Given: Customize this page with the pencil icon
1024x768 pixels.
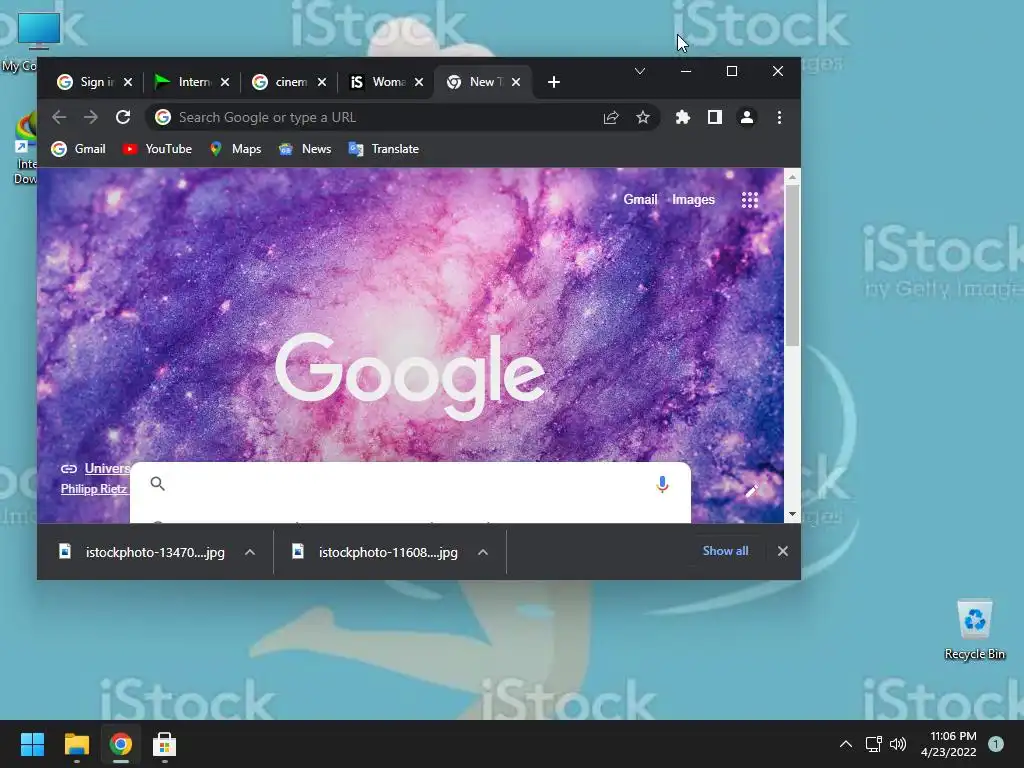Looking at the screenshot, I should point(752,490).
